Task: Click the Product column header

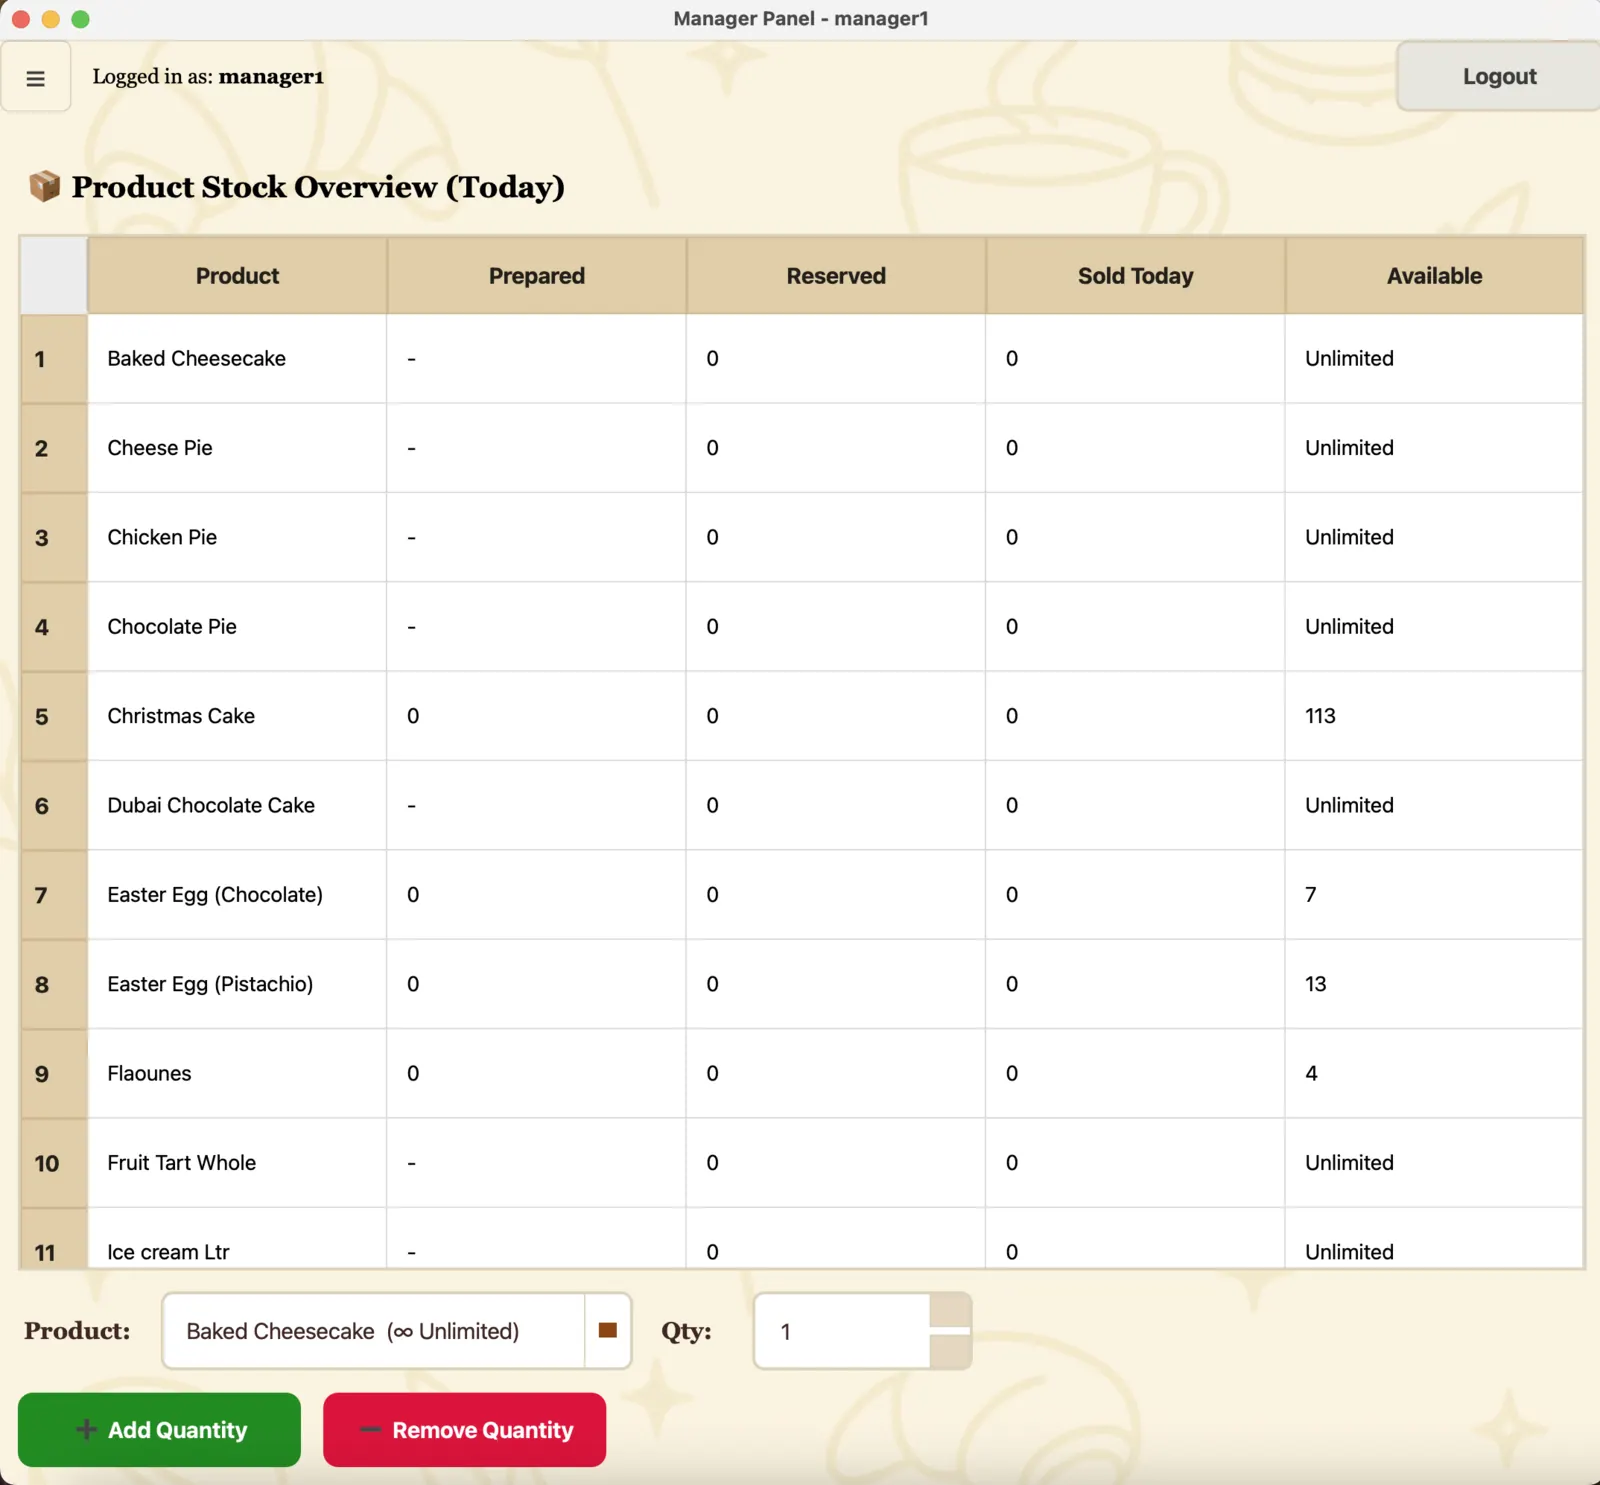Action: pos(236,276)
